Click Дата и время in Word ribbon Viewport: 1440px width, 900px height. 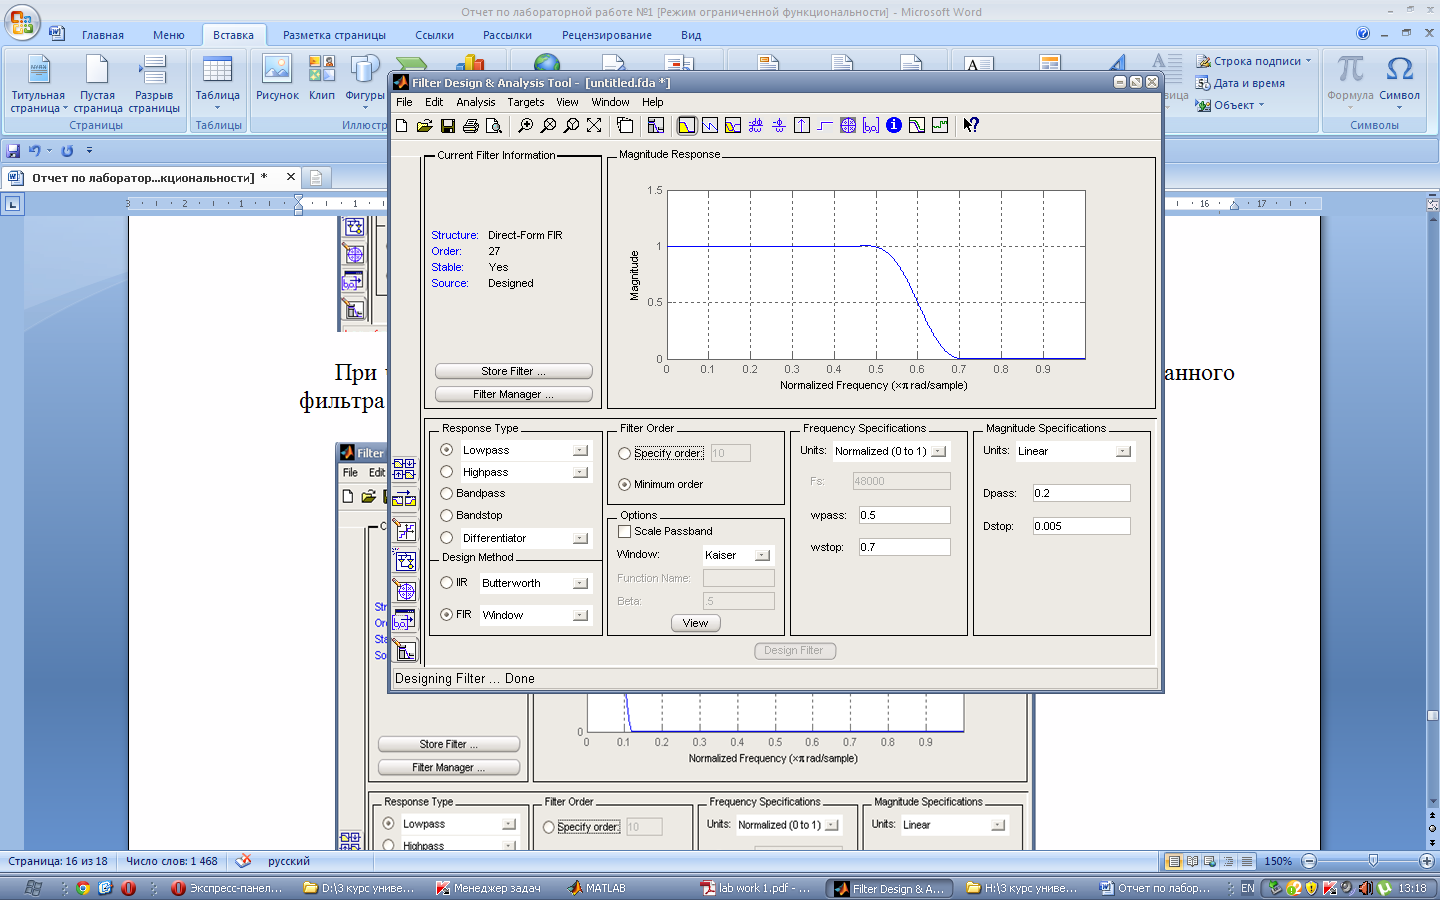(x=1241, y=83)
